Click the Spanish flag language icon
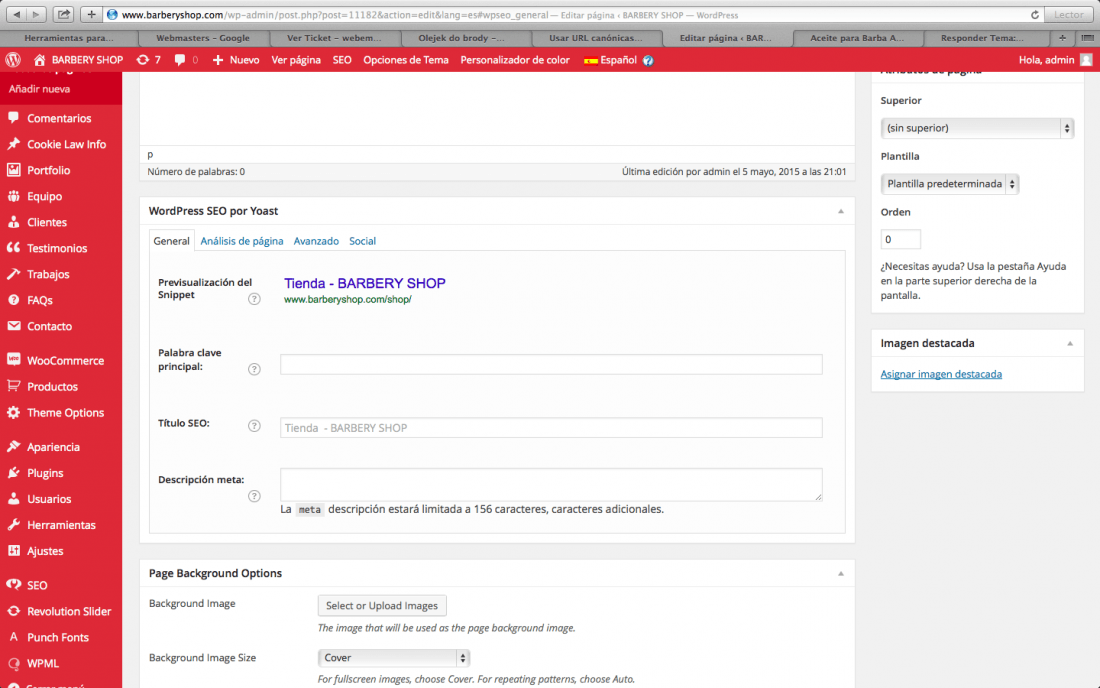The width and height of the screenshot is (1100, 688). (591, 60)
